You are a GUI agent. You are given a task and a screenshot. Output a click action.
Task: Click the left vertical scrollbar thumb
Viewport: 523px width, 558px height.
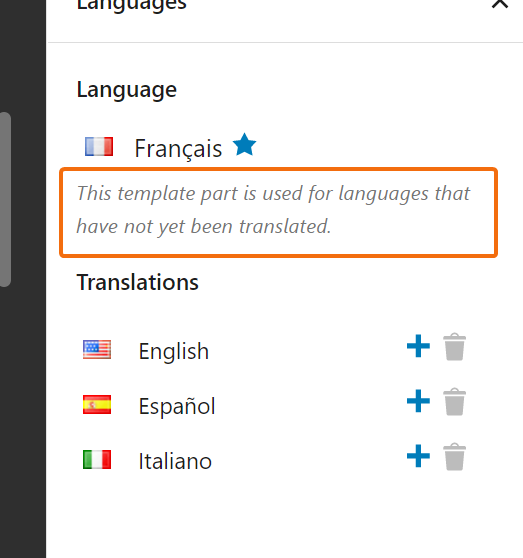(x=5, y=199)
